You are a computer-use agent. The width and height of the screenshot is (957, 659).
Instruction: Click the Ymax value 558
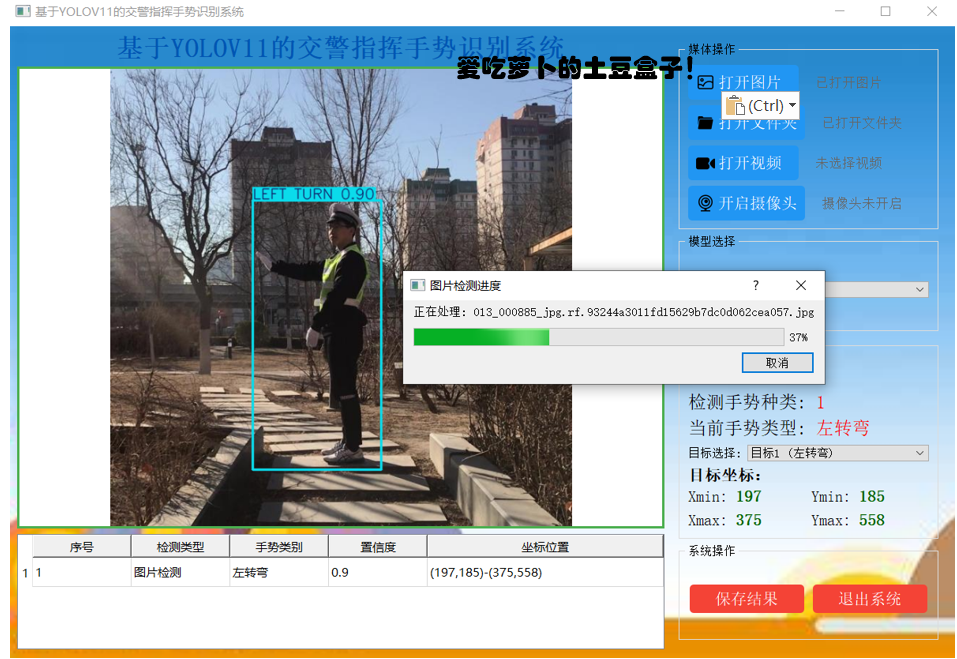[x=872, y=520]
